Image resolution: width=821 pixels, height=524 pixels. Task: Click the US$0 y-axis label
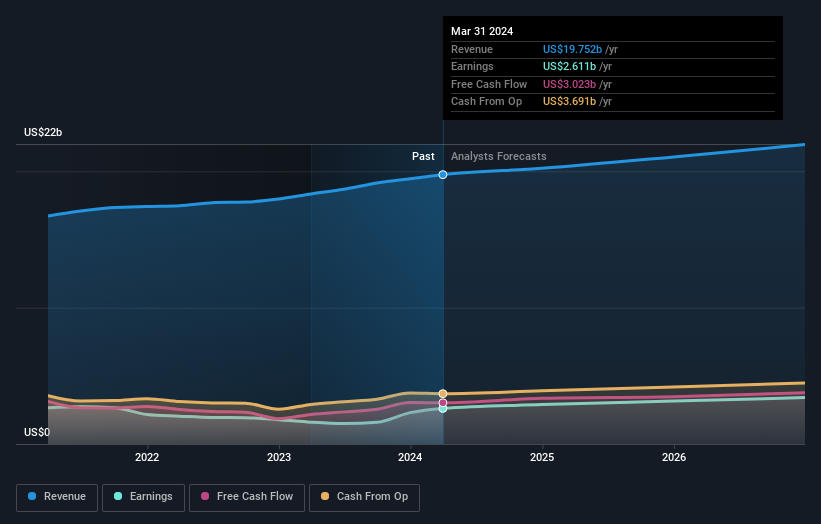37,433
